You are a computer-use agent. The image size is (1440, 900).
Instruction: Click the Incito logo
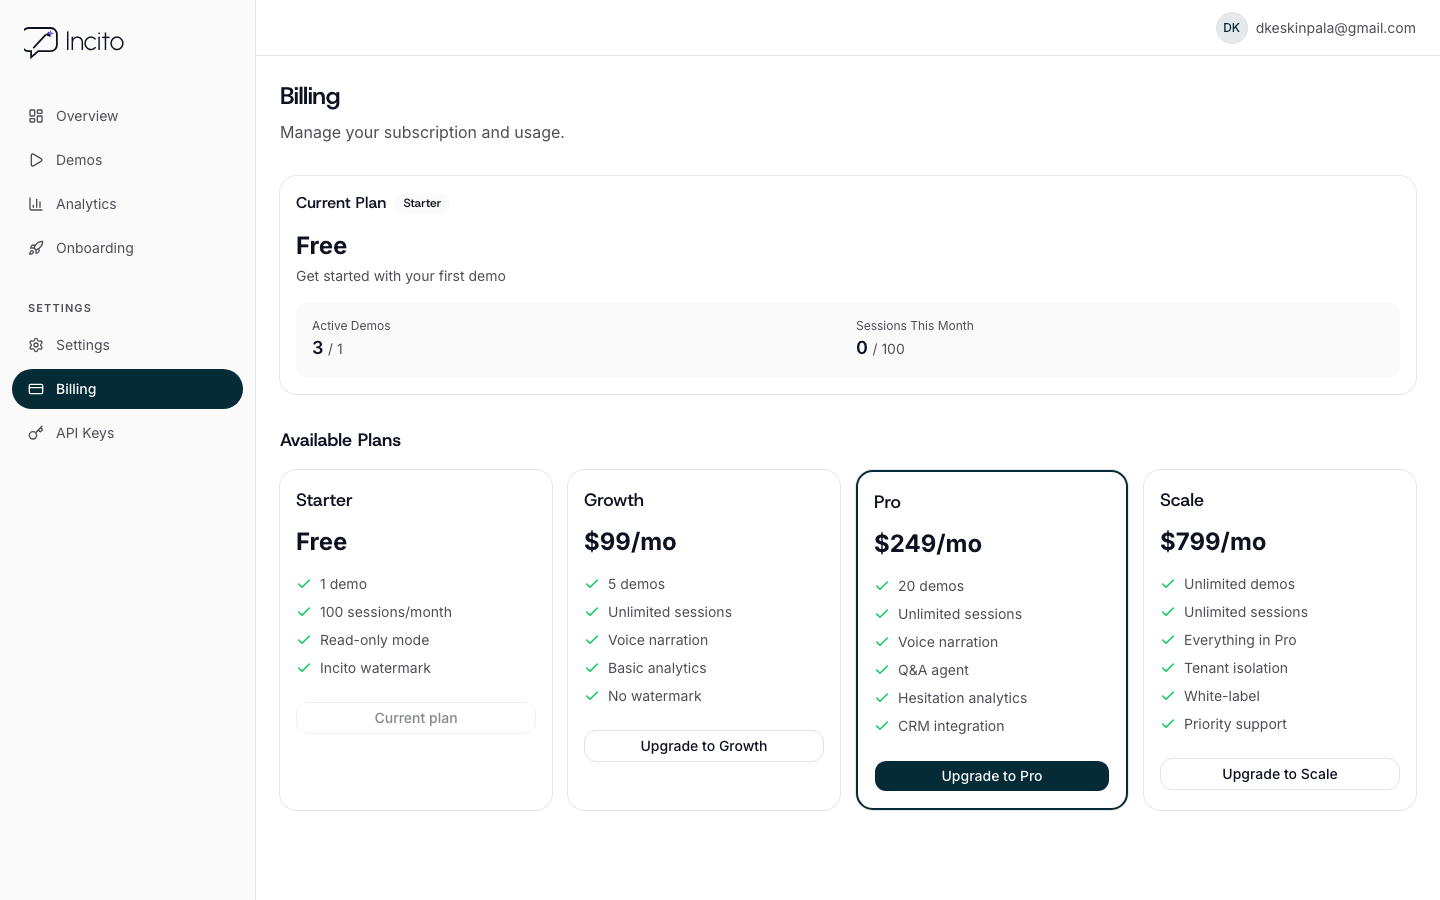[x=73, y=42]
